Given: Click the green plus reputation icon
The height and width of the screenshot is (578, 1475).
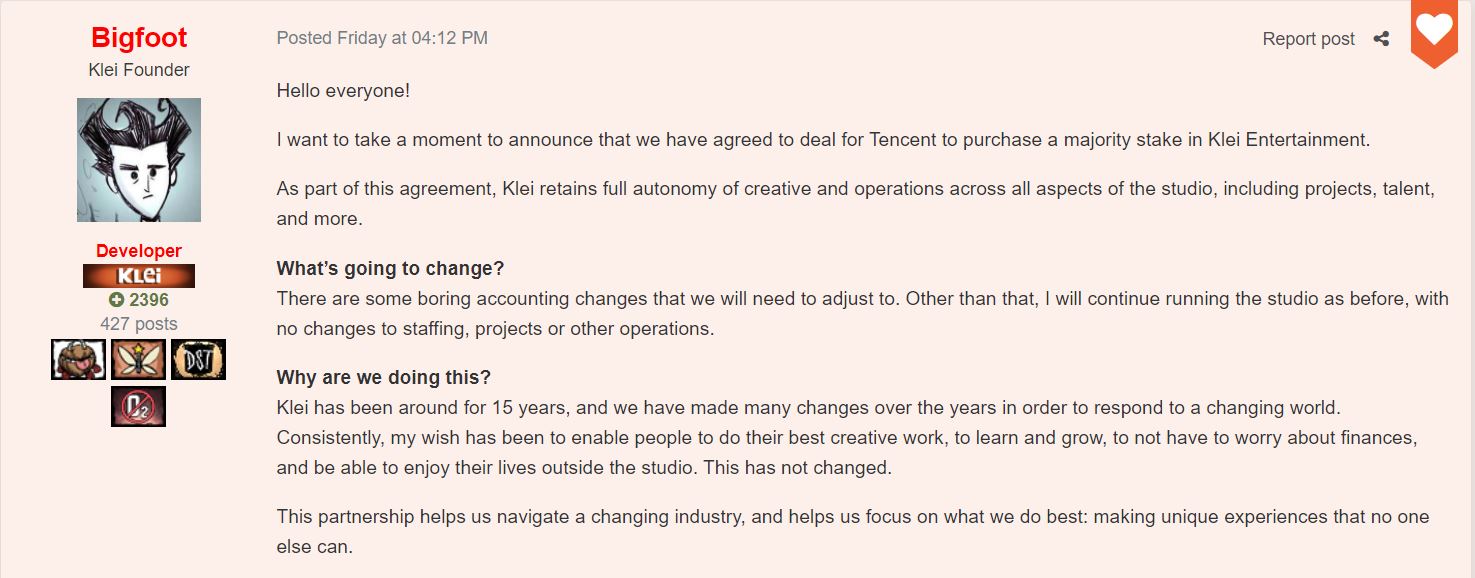Looking at the screenshot, I should (x=116, y=300).
